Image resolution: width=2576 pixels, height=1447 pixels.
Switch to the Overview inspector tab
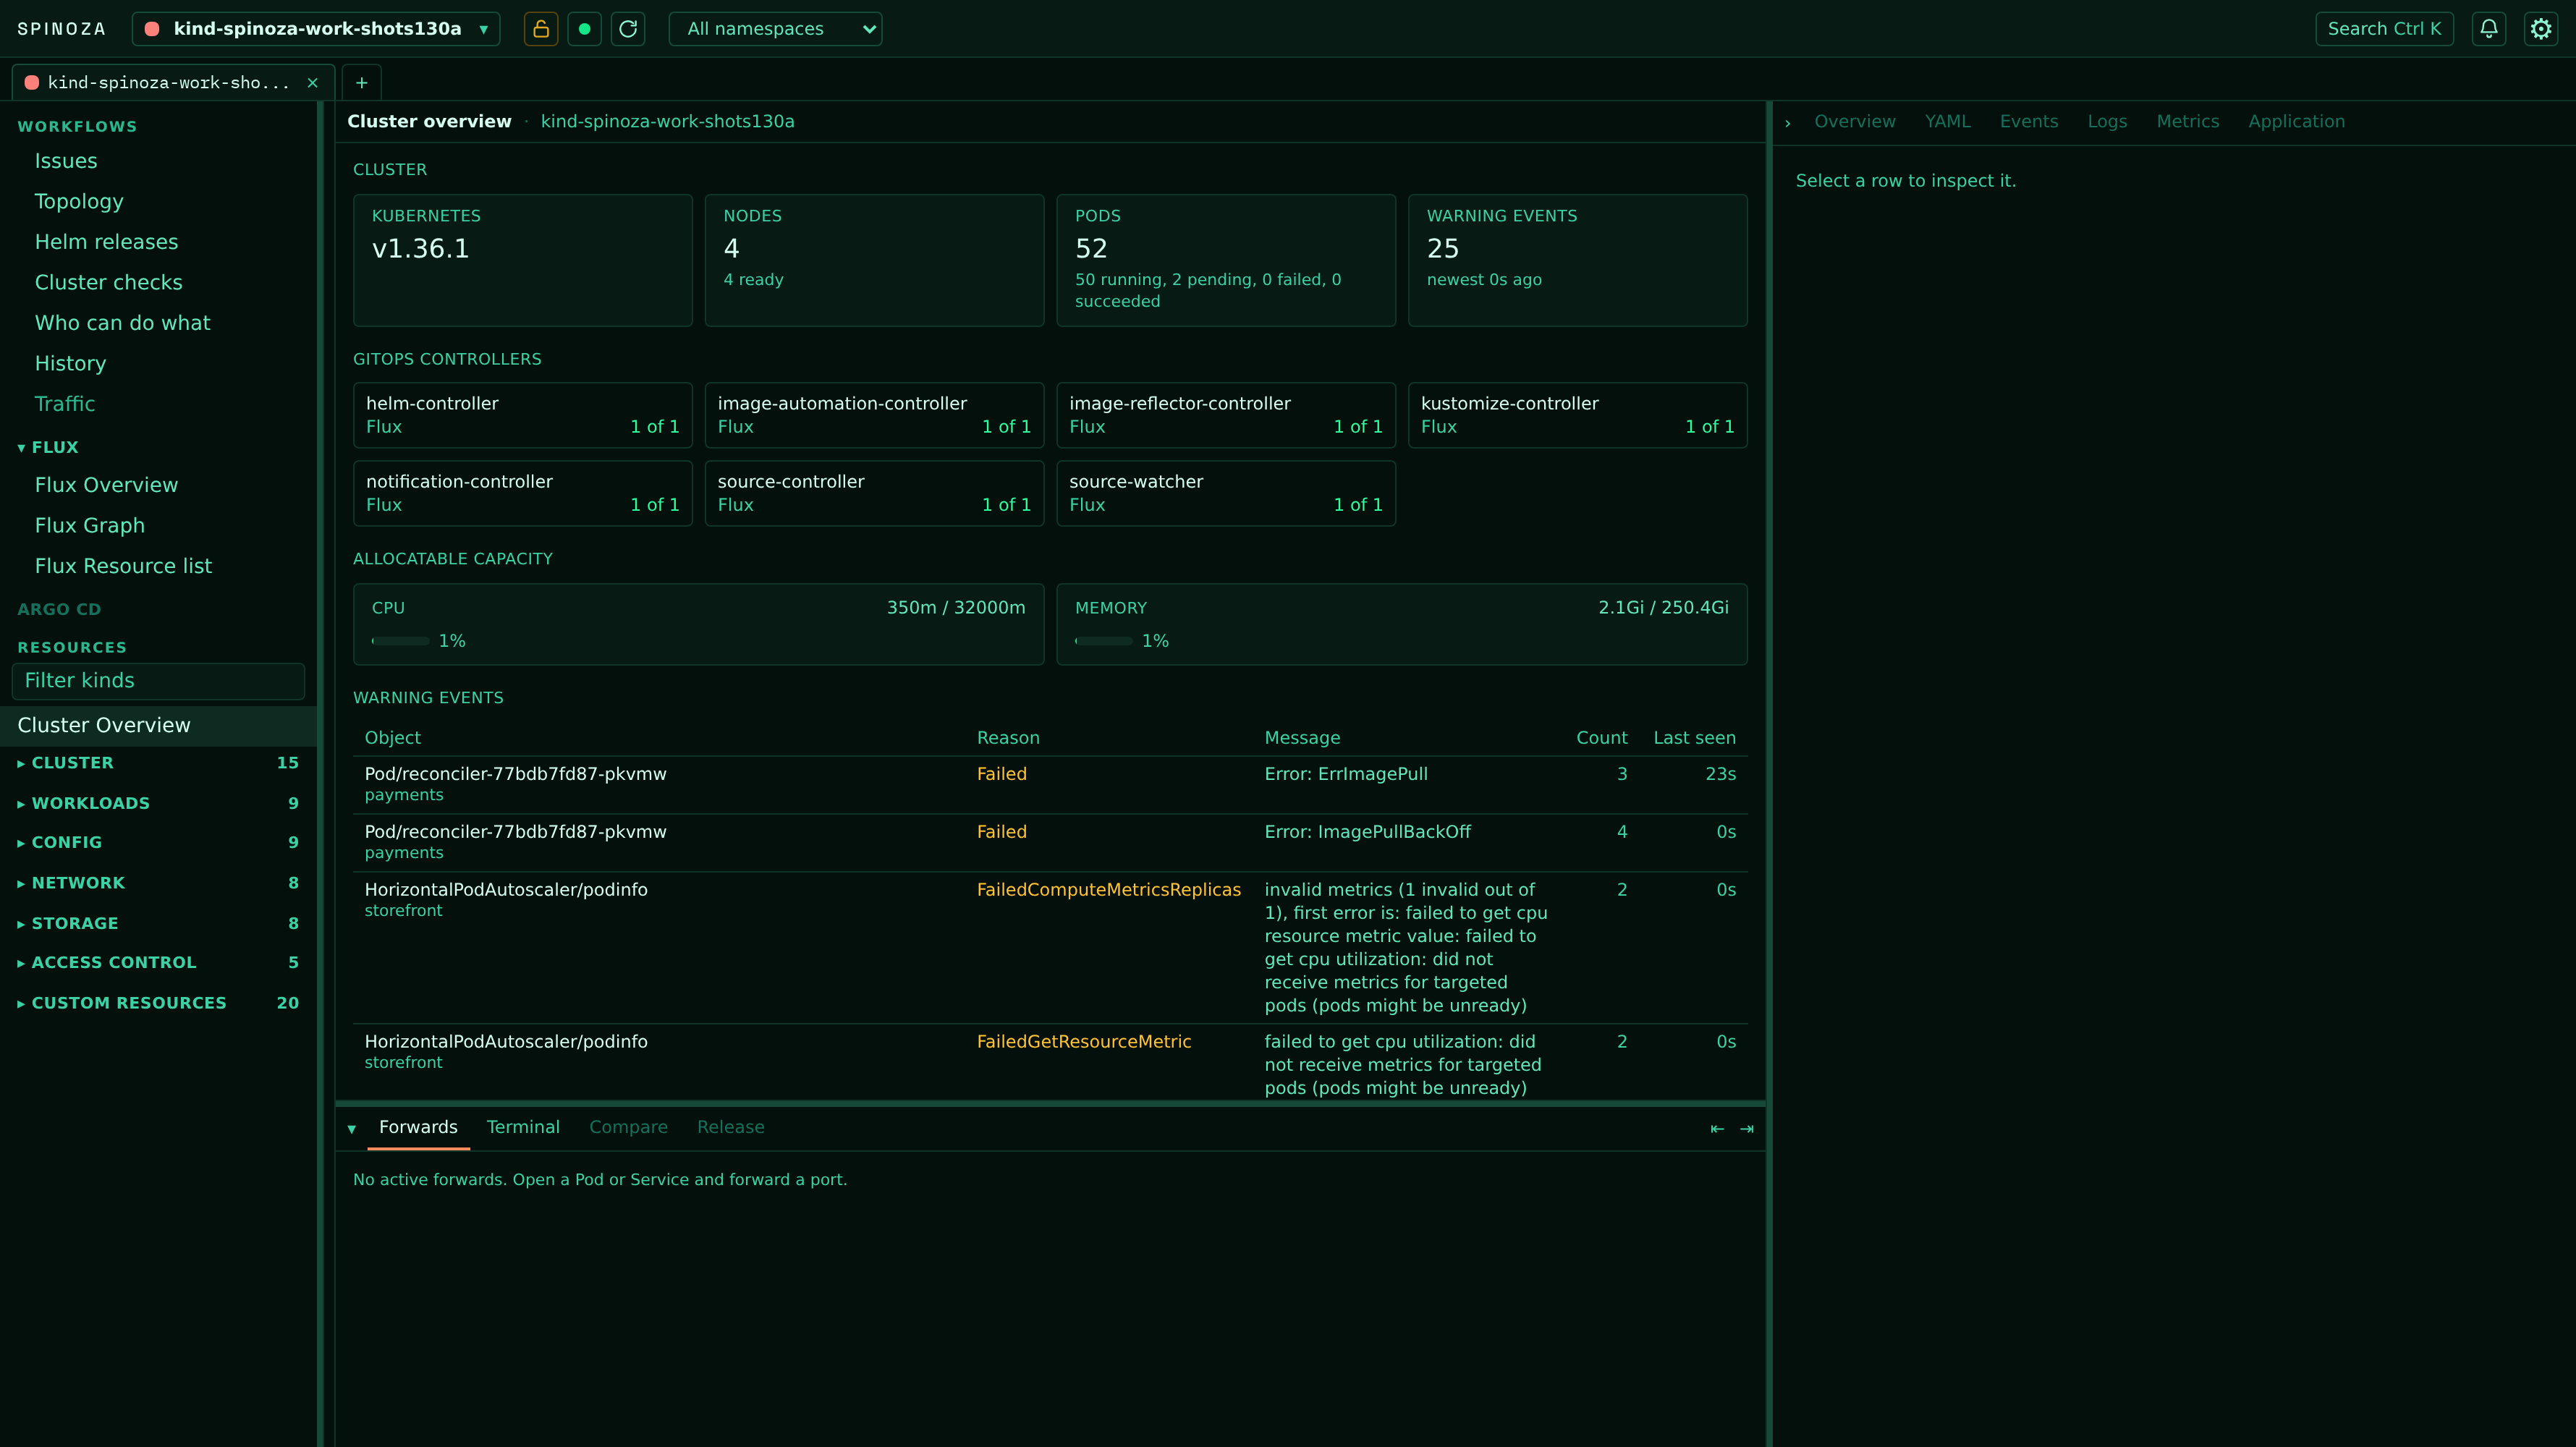point(1855,122)
